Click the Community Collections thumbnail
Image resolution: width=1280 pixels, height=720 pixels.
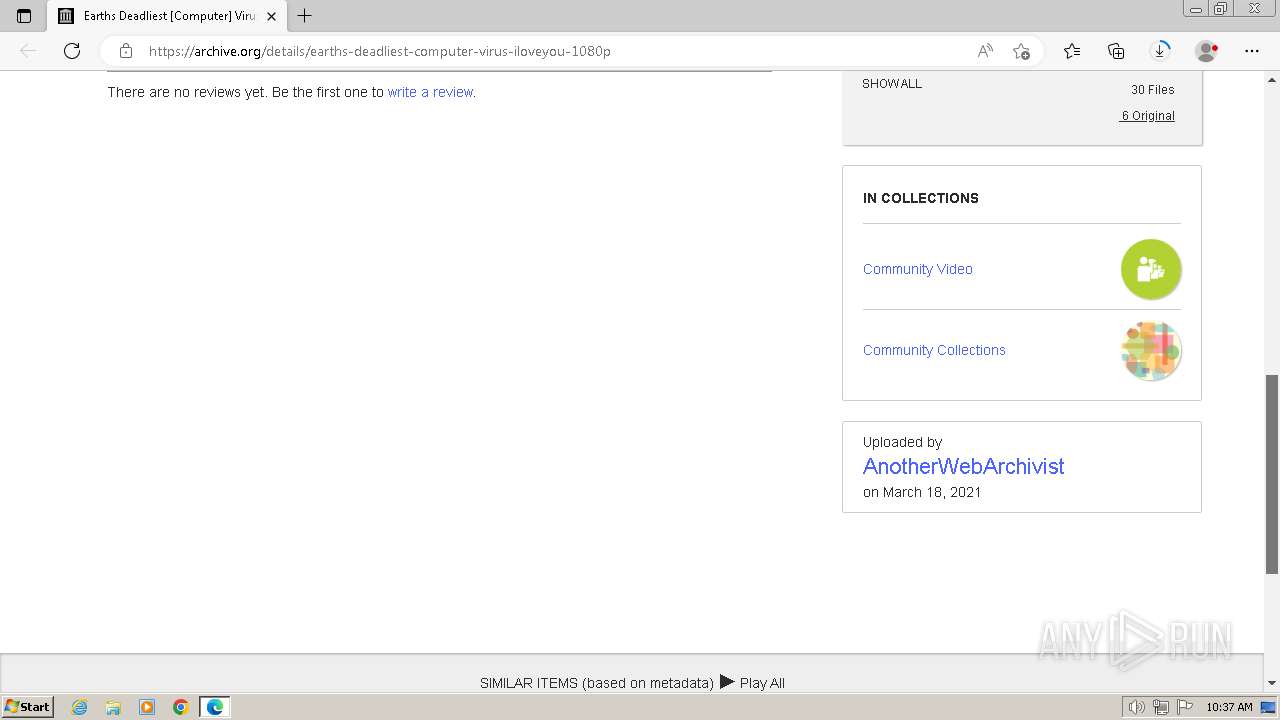pos(1151,350)
